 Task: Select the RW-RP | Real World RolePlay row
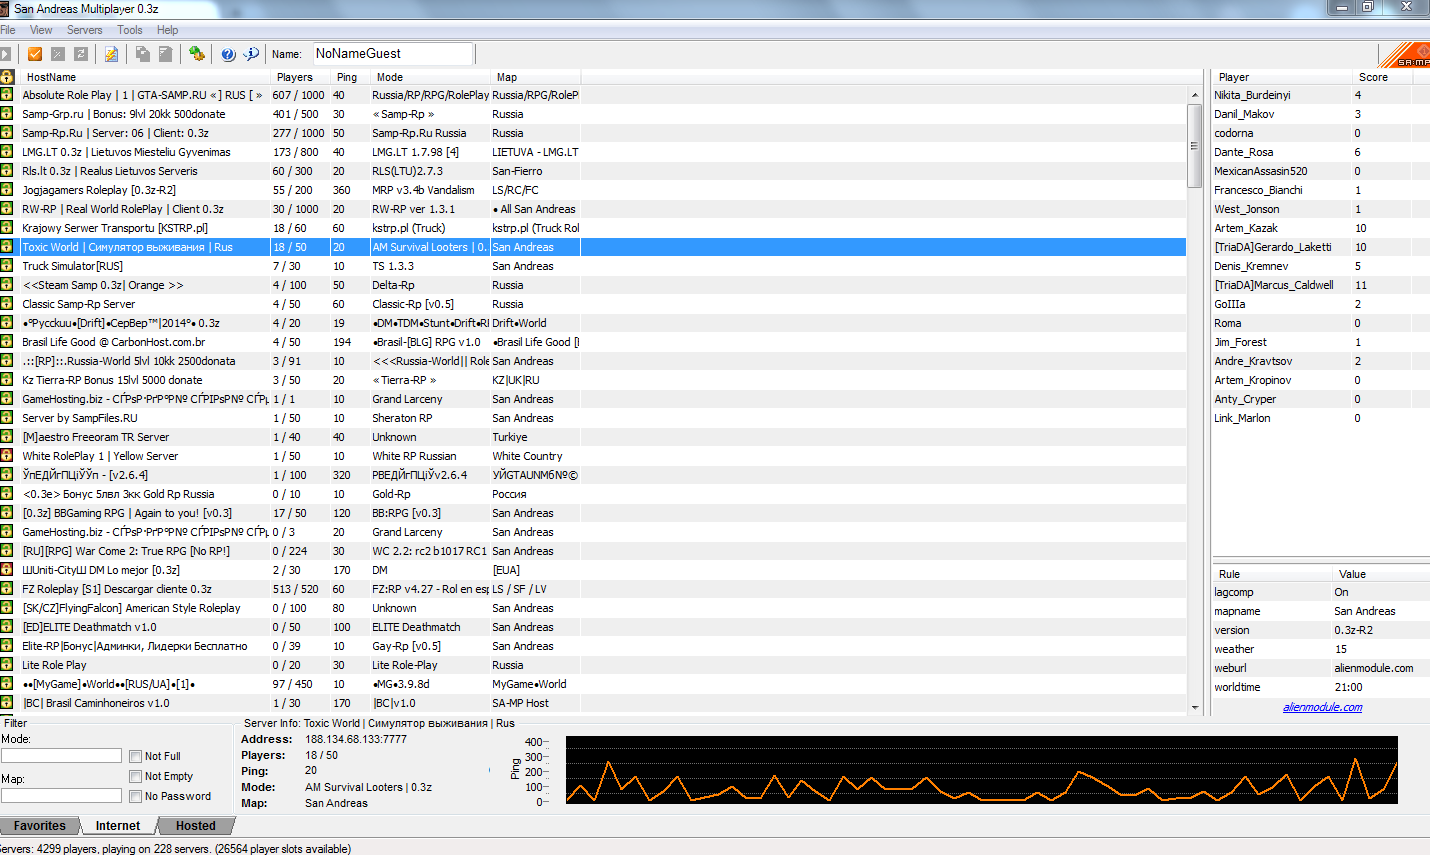point(593,209)
